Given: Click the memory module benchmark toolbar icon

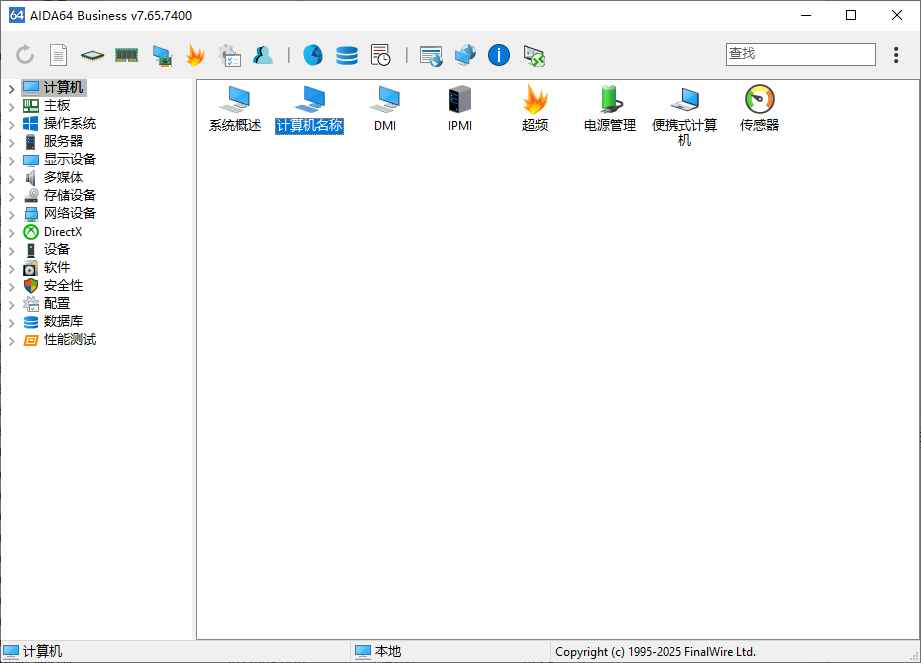Looking at the screenshot, I should click(x=125, y=55).
